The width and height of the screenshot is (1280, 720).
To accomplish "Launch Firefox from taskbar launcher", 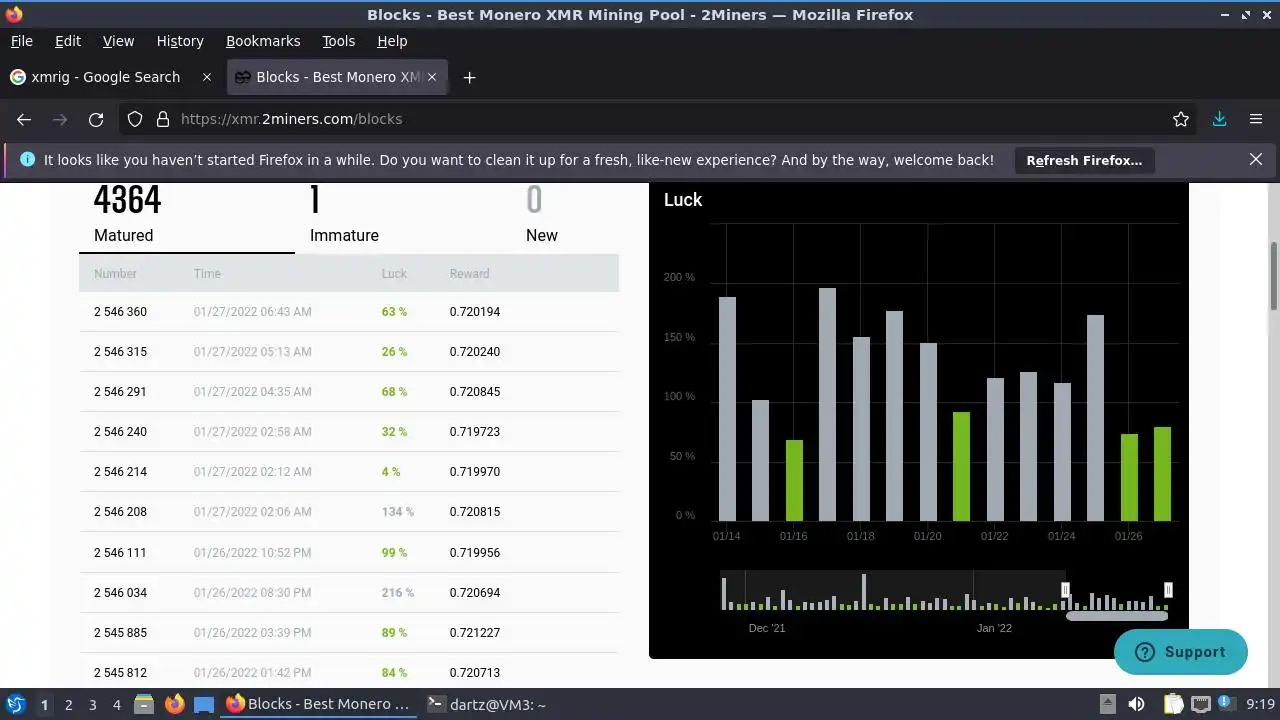I will (x=174, y=704).
